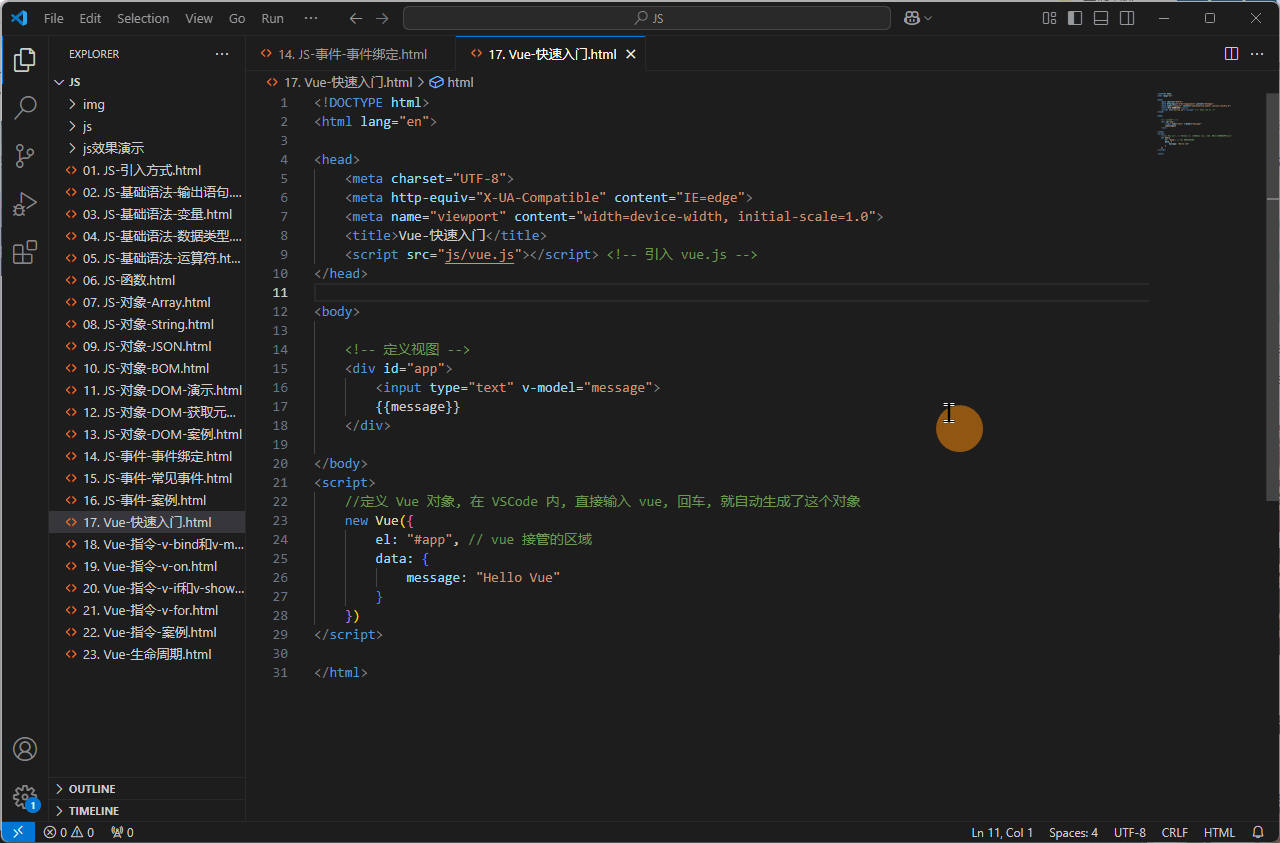The width and height of the screenshot is (1280, 843).
Task: Expand the OUTLINE section
Action: (x=92, y=789)
